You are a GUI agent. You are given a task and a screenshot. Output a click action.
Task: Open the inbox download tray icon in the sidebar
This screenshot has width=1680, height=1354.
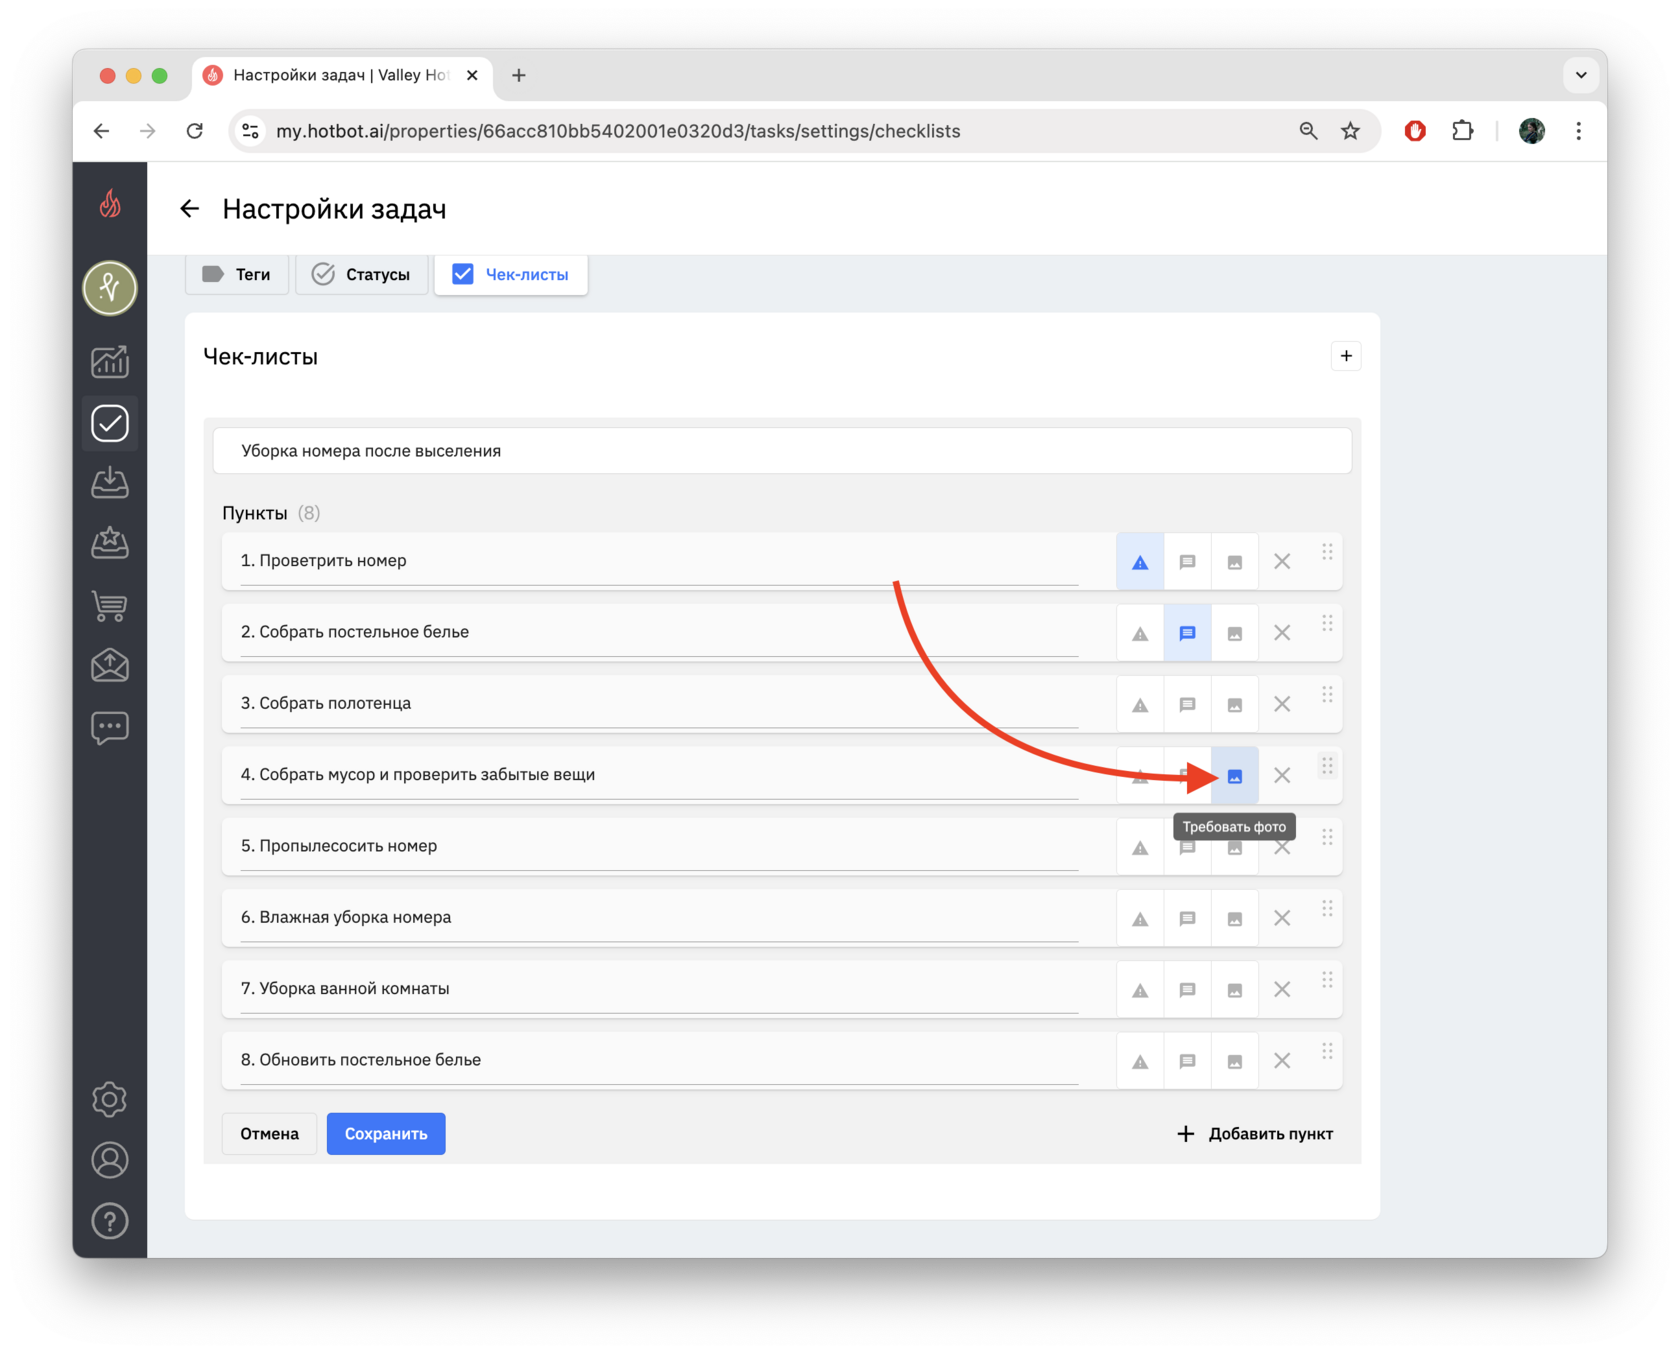tap(110, 483)
